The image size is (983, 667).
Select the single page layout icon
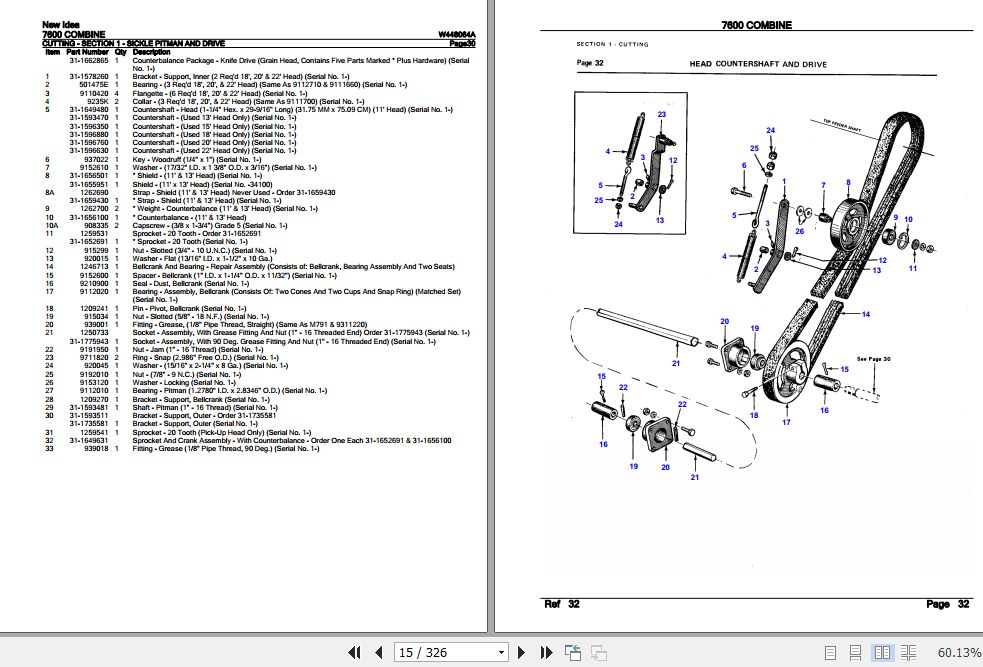830,651
